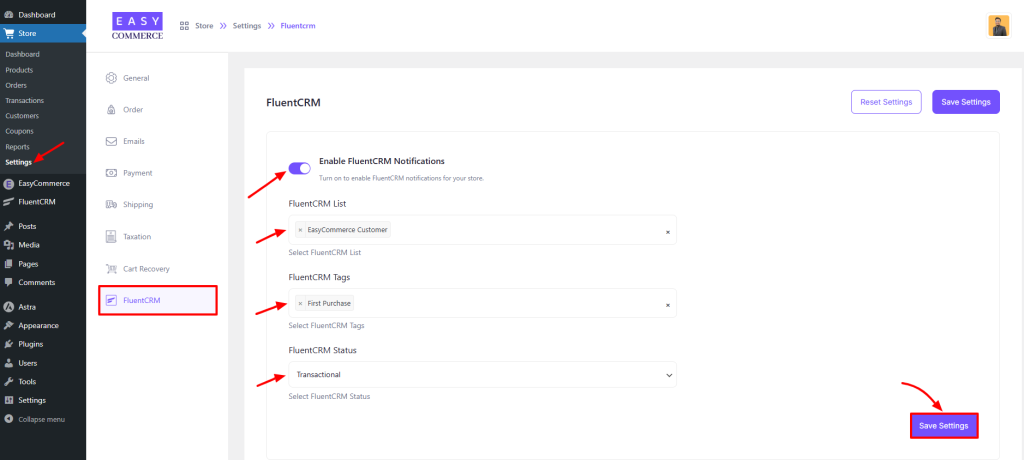The height and width of the screenshot is (460, 1024).
Task: Open Orders in Store submenu
Action: (16, 85)
